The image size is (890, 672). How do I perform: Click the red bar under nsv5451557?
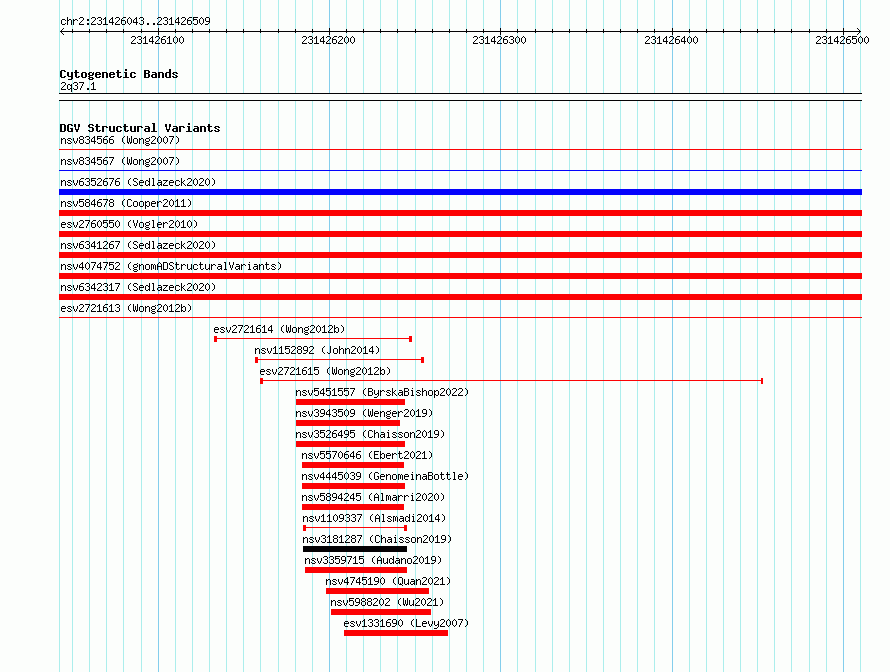point(350,402)
